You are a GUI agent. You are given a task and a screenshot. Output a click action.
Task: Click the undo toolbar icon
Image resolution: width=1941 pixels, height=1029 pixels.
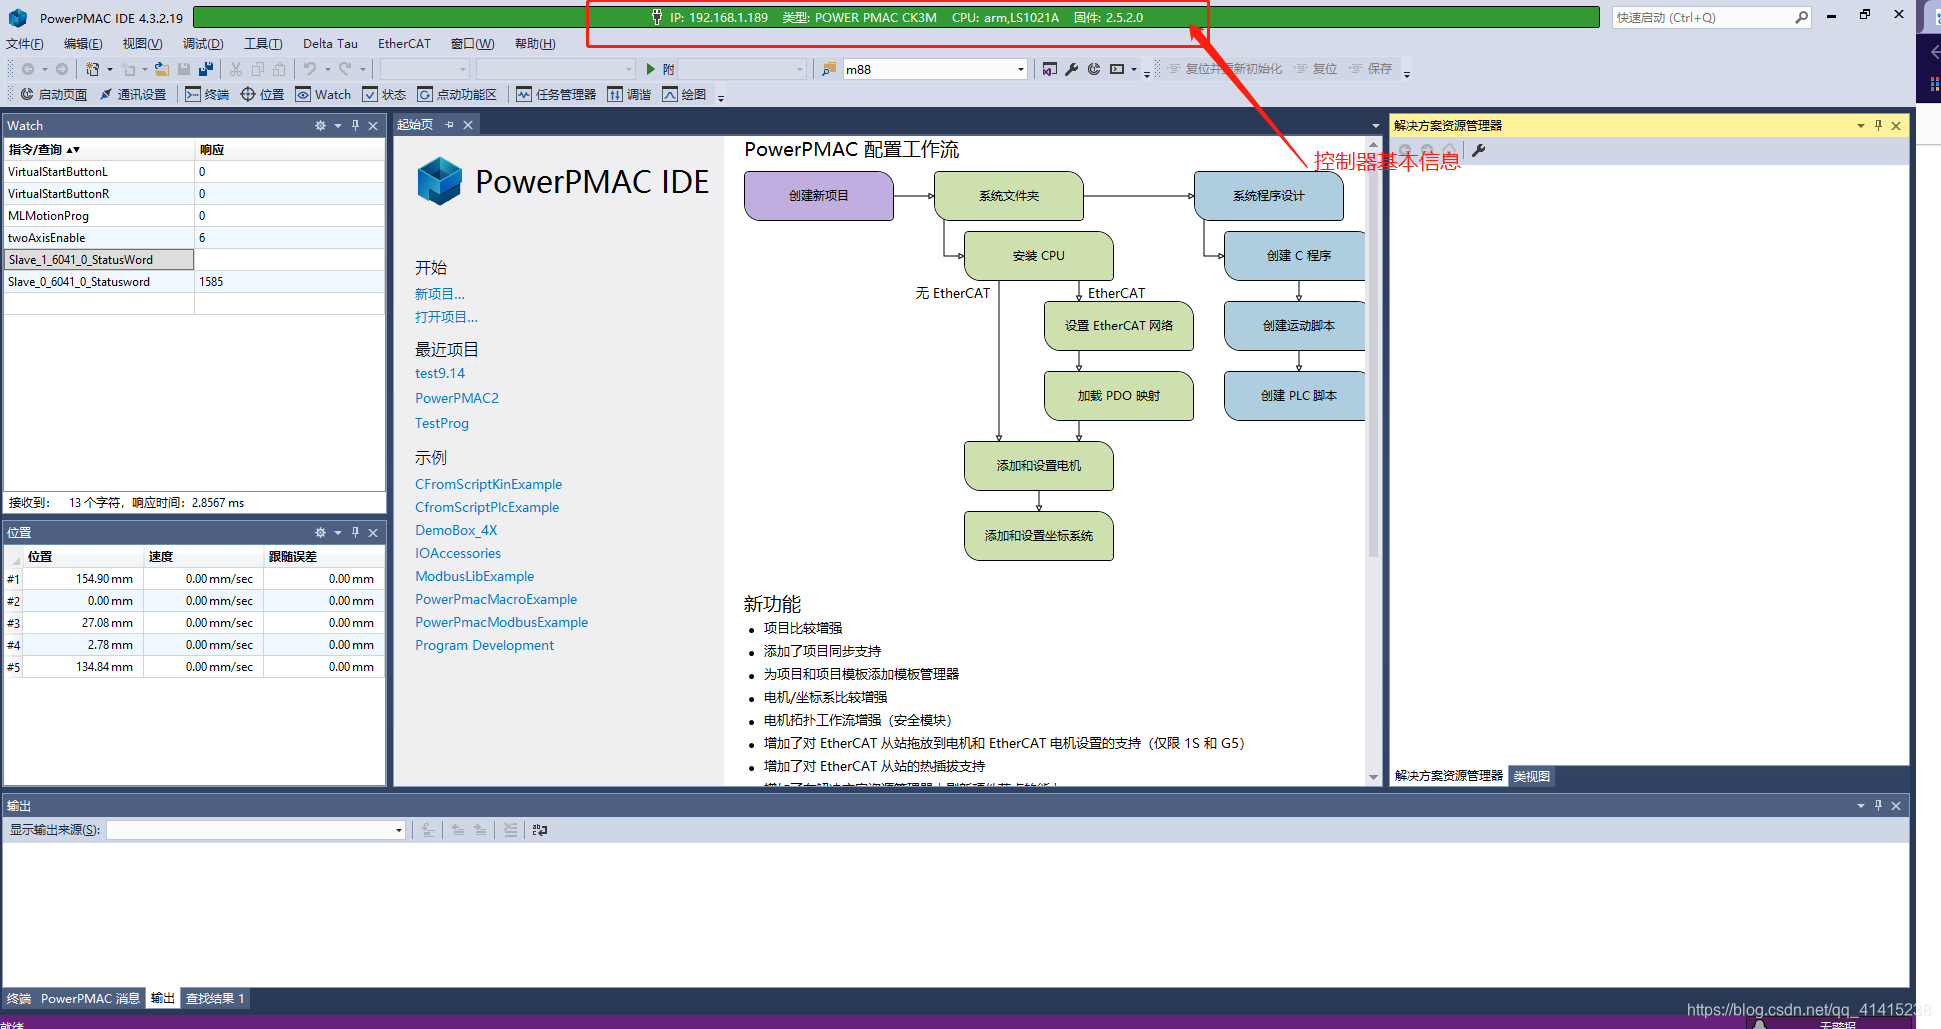tap(310, 69)
